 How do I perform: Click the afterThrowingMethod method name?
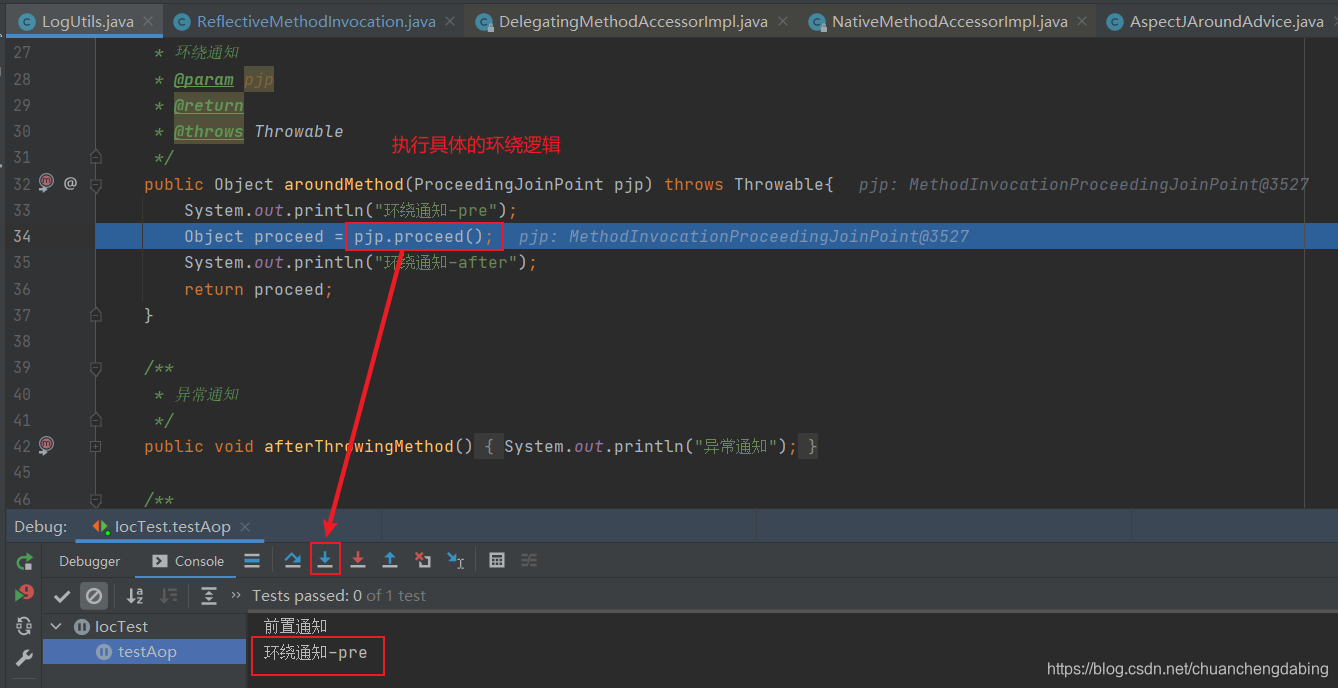[x=358, y=446]
